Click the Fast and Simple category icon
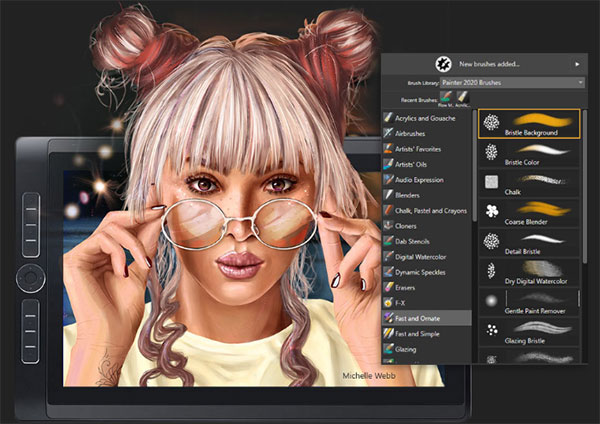This screenshot has width=600, height=424. [x=388, y=334]
